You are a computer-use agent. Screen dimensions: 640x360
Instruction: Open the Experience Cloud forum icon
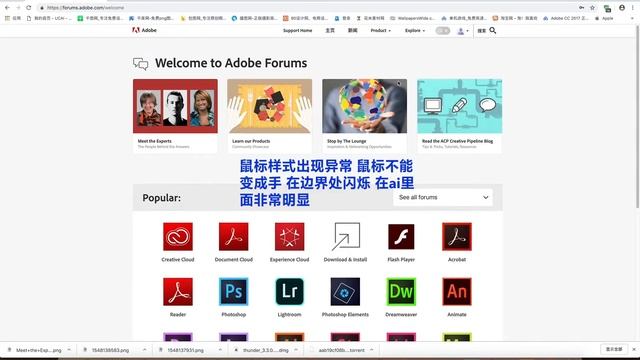289,237
